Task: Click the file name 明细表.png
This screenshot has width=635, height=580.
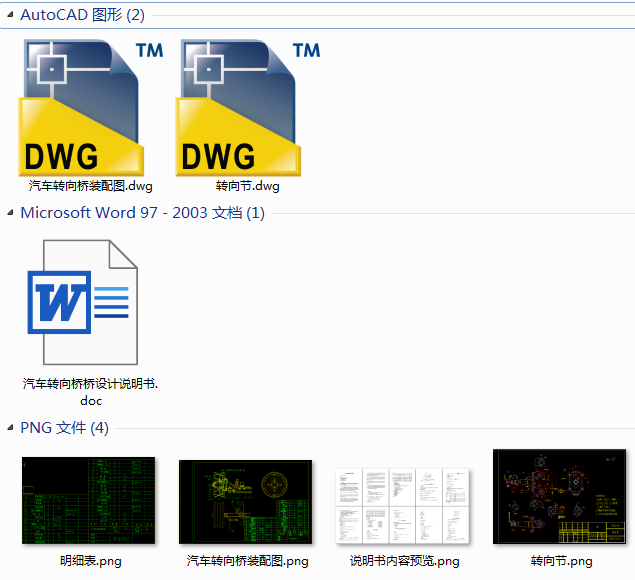Action: point(90,561)
